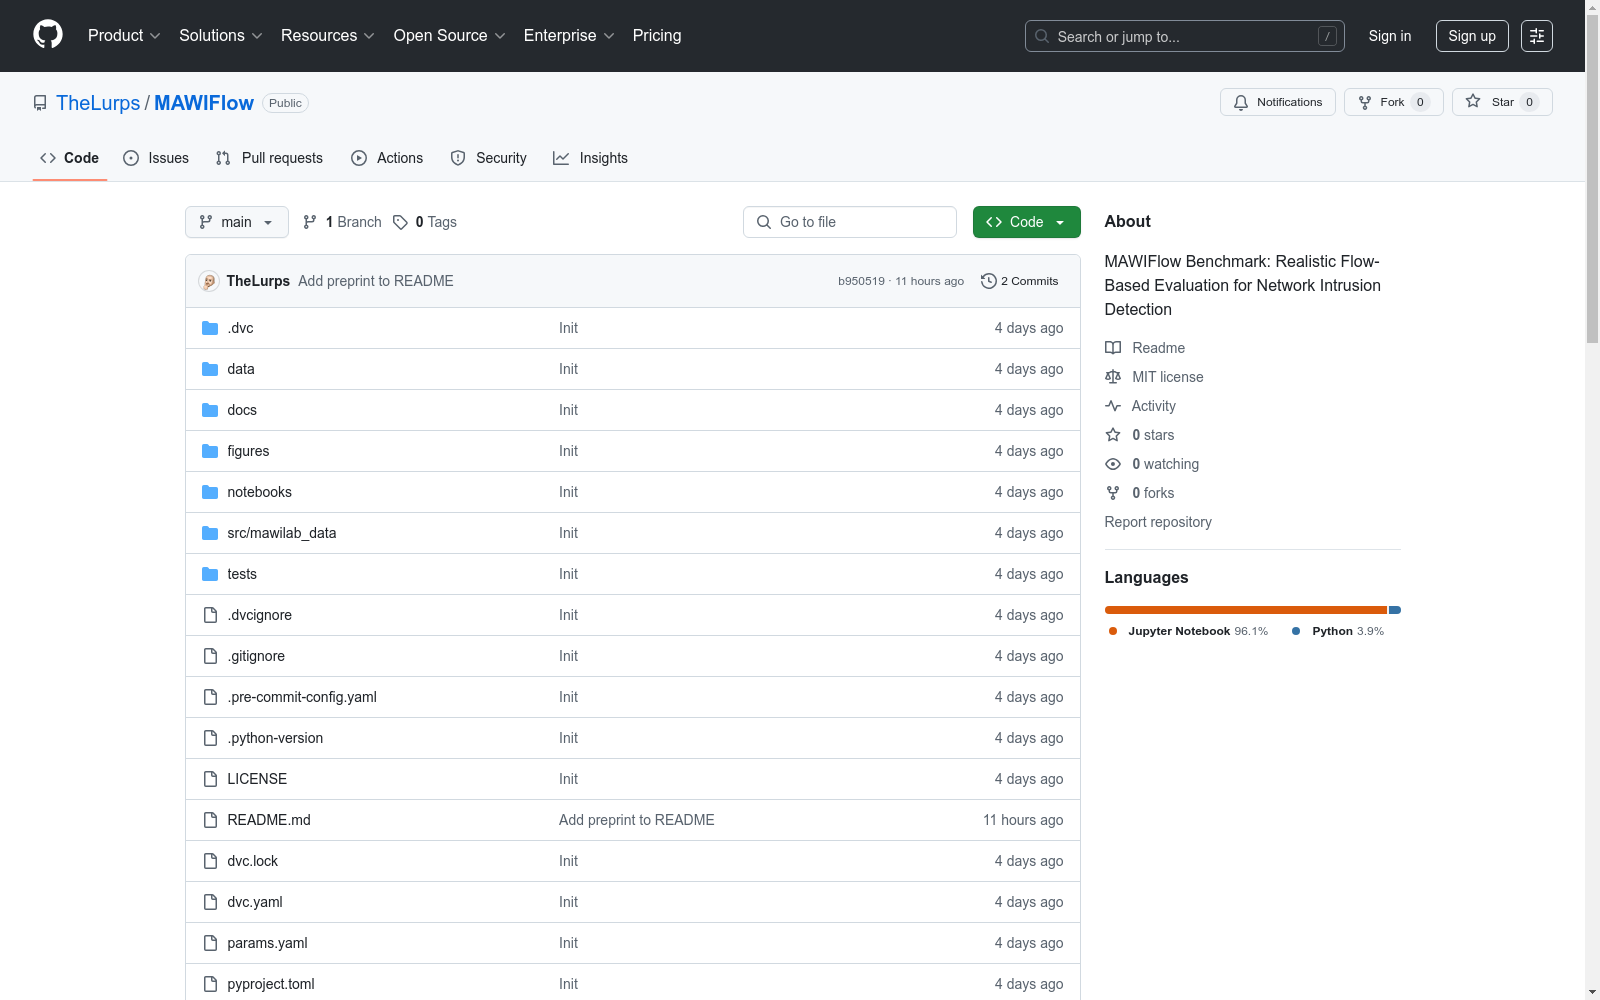Click the docs folder icon
The width and height of the screenshot is (1600, 1000).
pos(210,410)
